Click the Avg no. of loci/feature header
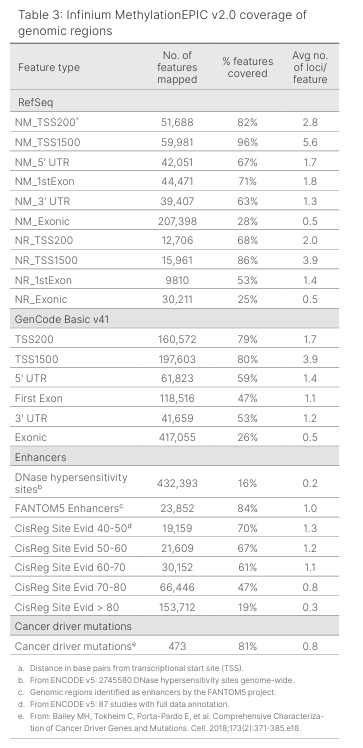The height and width of the screenshot is (748, 363). tap(310, 67)
